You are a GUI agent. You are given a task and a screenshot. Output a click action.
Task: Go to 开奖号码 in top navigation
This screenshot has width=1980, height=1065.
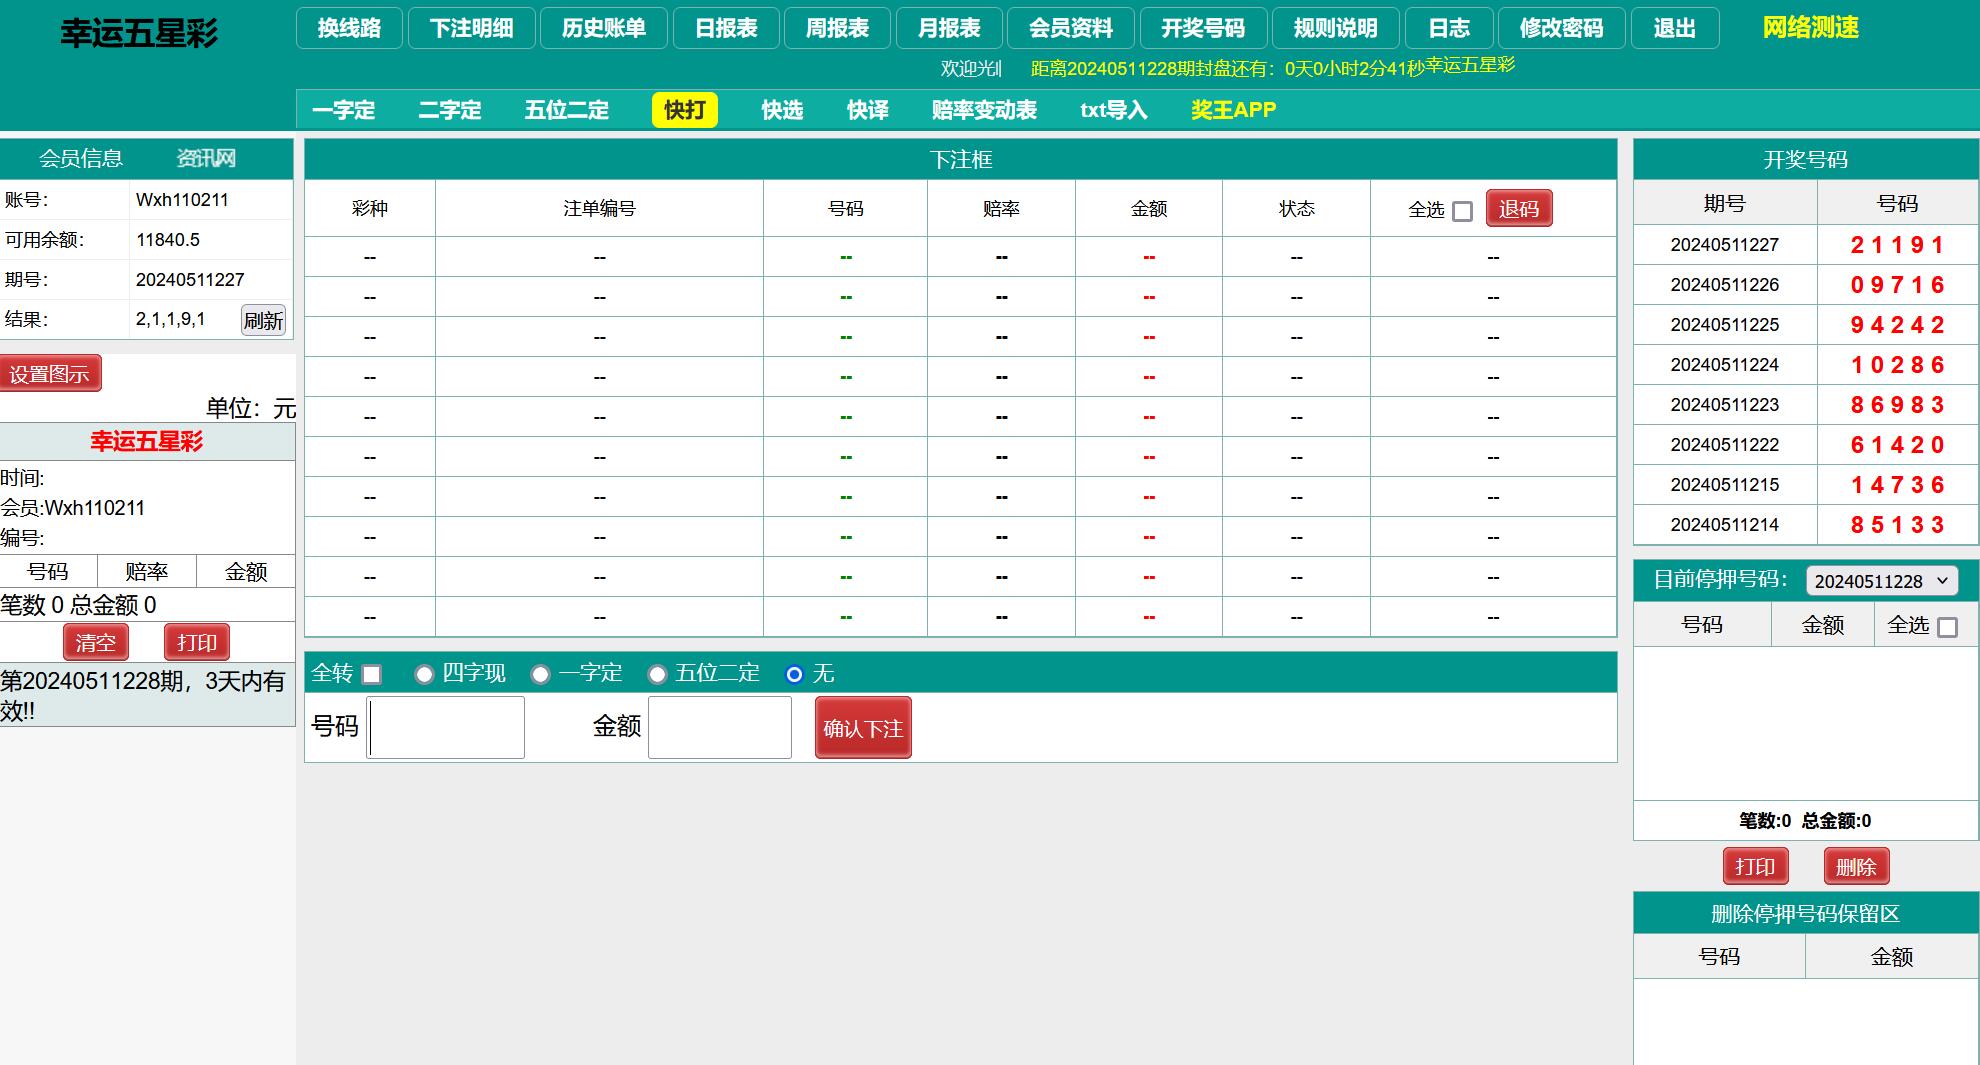1203,28
